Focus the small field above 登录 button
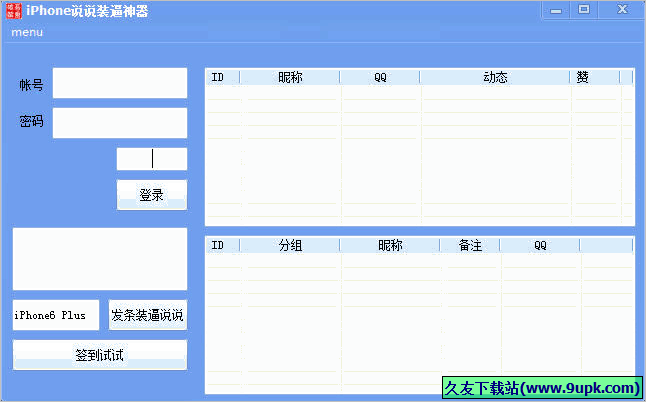Image resolution: width=646 pixels, height=402 pixels. [x=152, y=159]
